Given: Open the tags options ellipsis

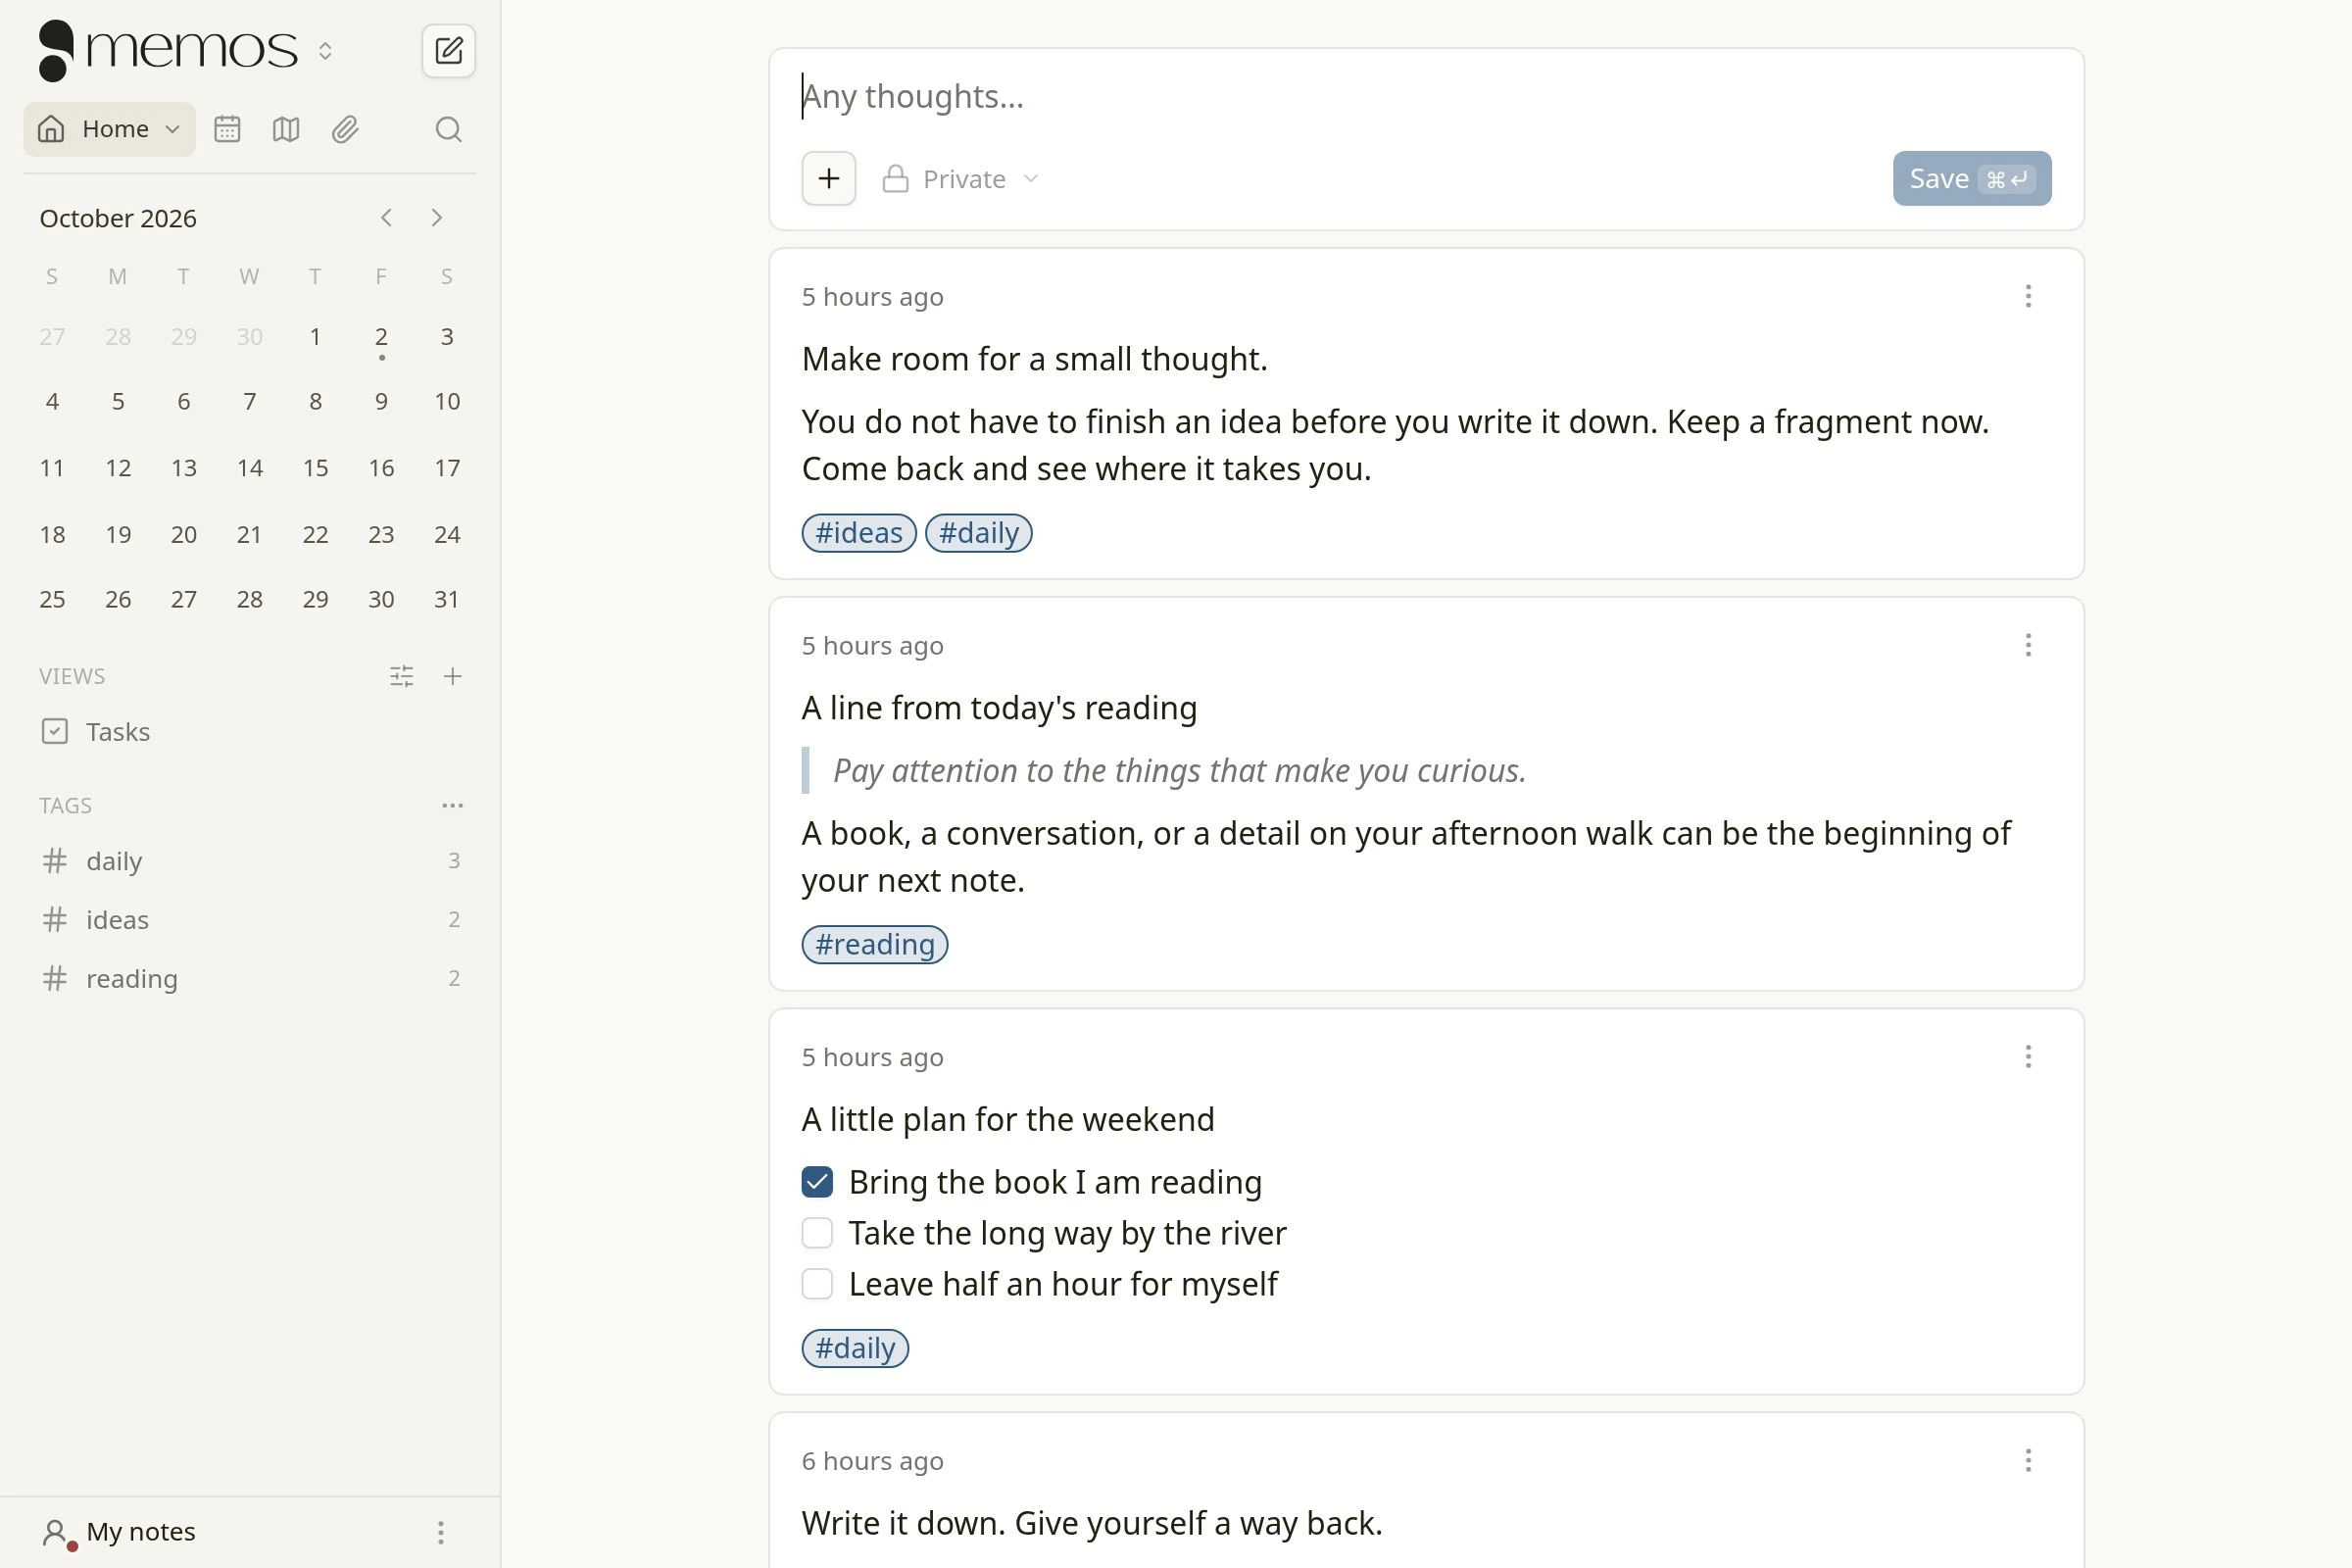Looking at the screenshot, I should coord(452,805).
